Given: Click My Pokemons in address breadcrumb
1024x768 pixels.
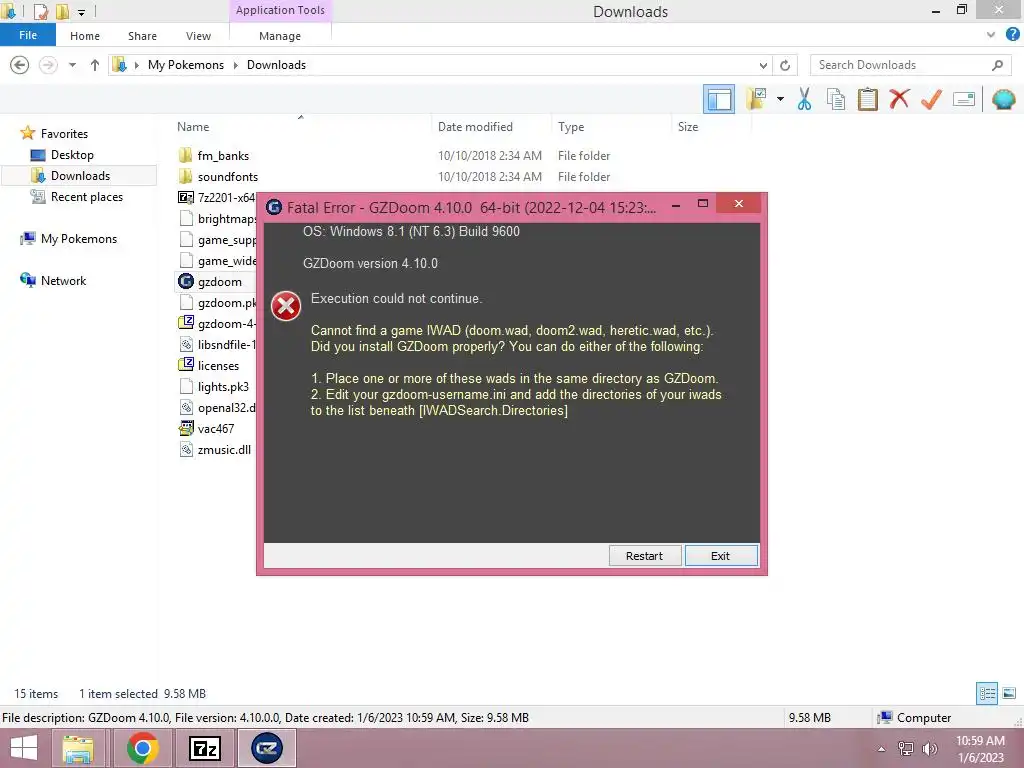Looking at the screenshot, I should click(x=185, y=65).
